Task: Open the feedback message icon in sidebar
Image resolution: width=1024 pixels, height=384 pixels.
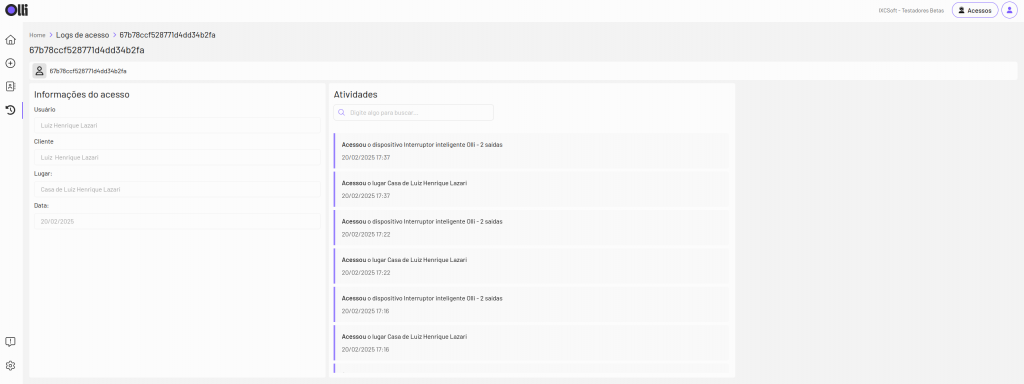Action: pos(10,342)
